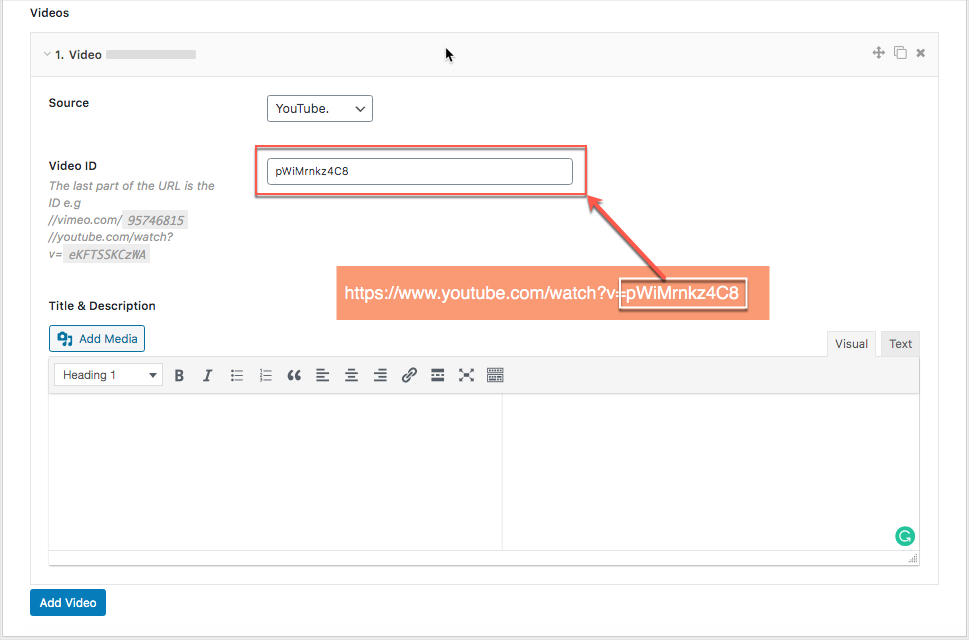This screenshot has width=969, height=640.
Task: Align text left
Action: [x=323, y=375]
